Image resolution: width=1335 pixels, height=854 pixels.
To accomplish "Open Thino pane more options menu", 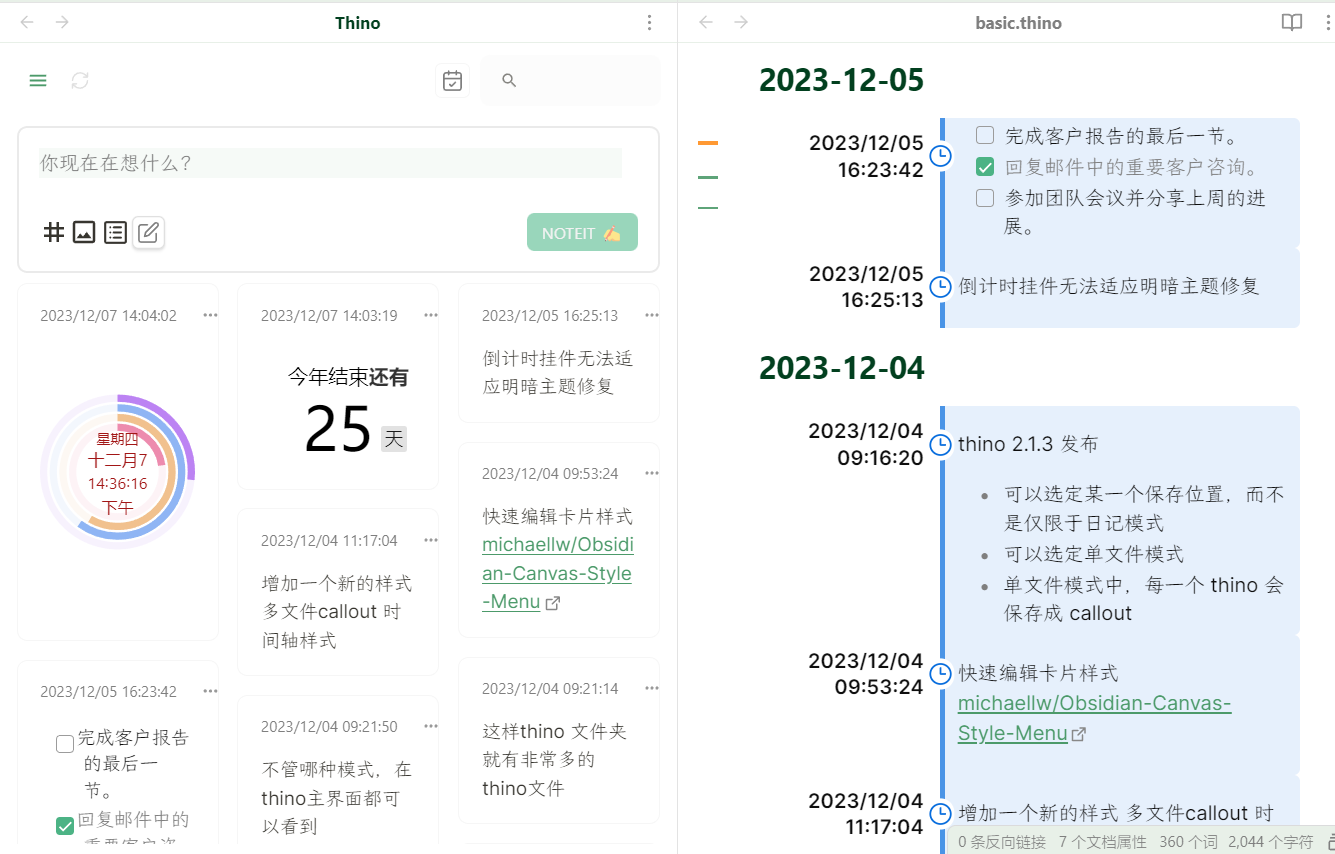I will click(x=650, y=22).
